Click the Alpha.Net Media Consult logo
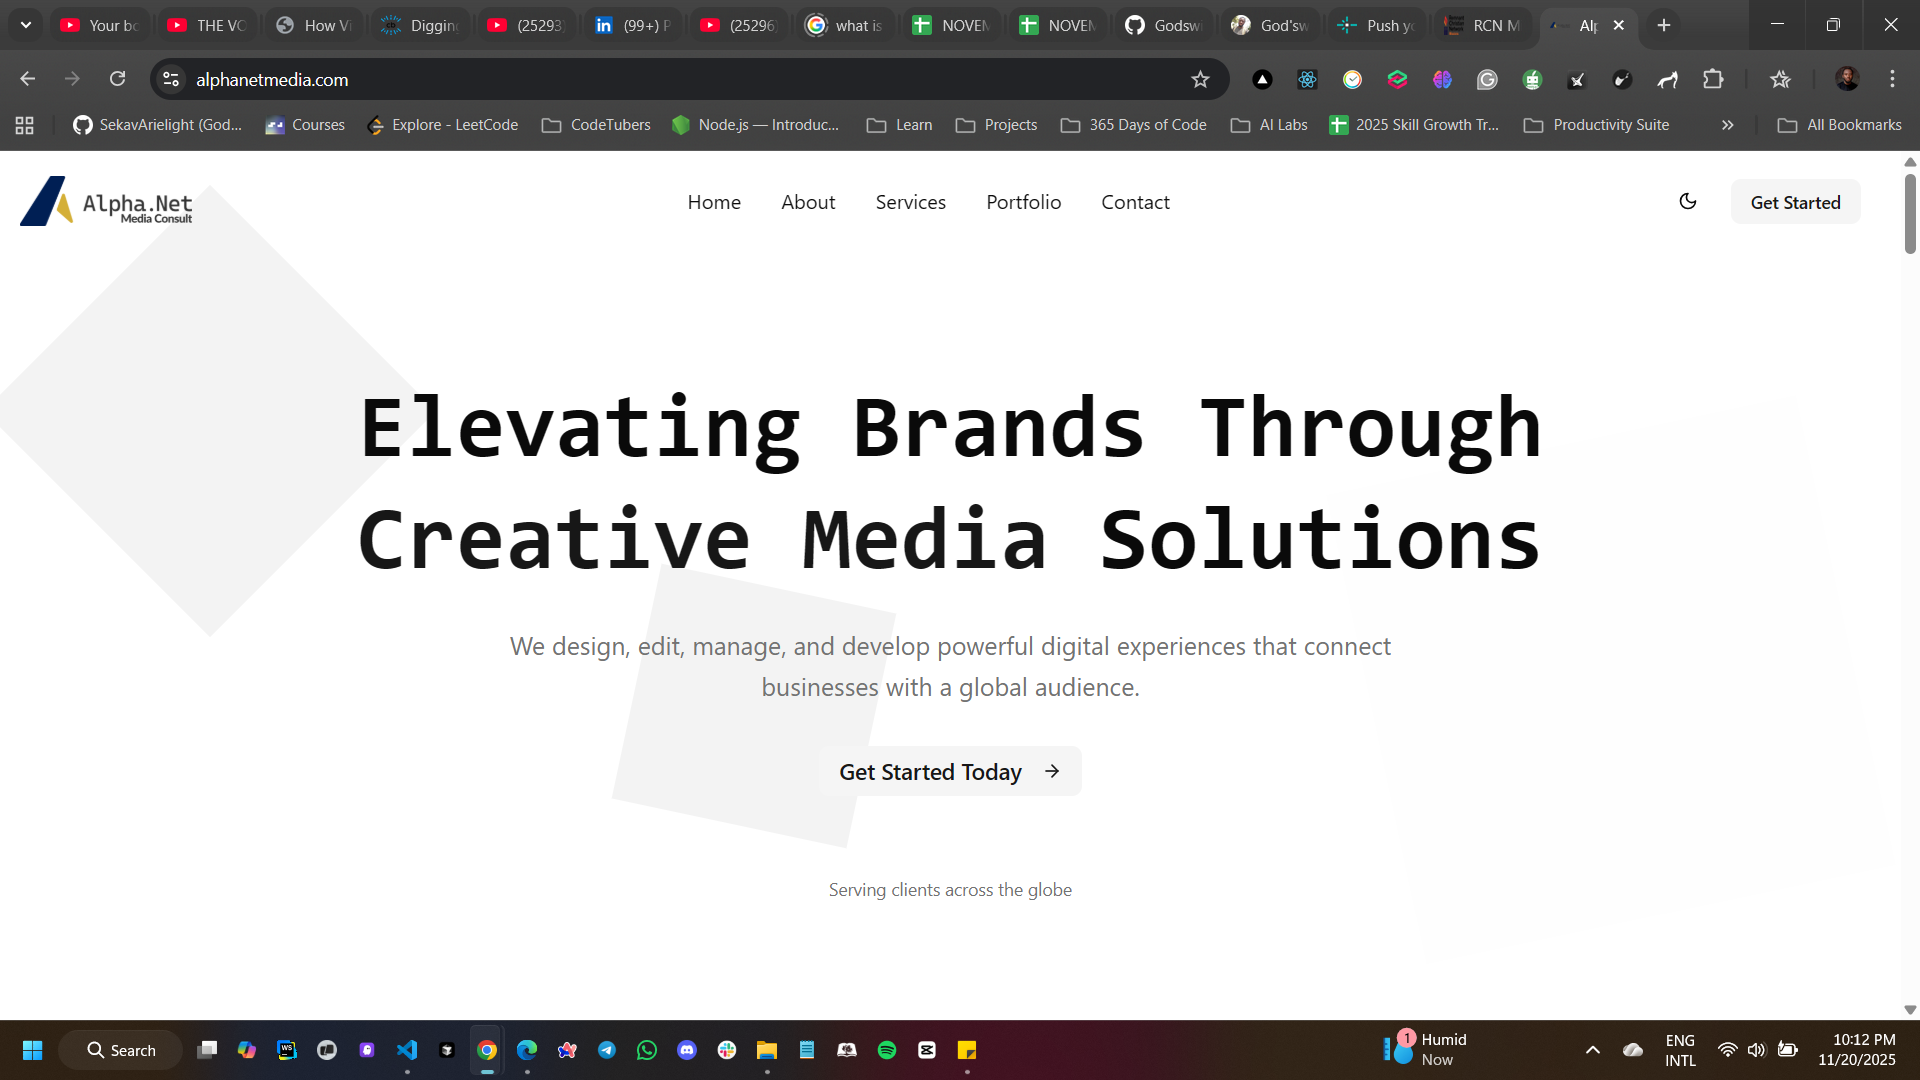Image resolution: width=1920 pixels, height=1080 pixels. click(107, 201)
